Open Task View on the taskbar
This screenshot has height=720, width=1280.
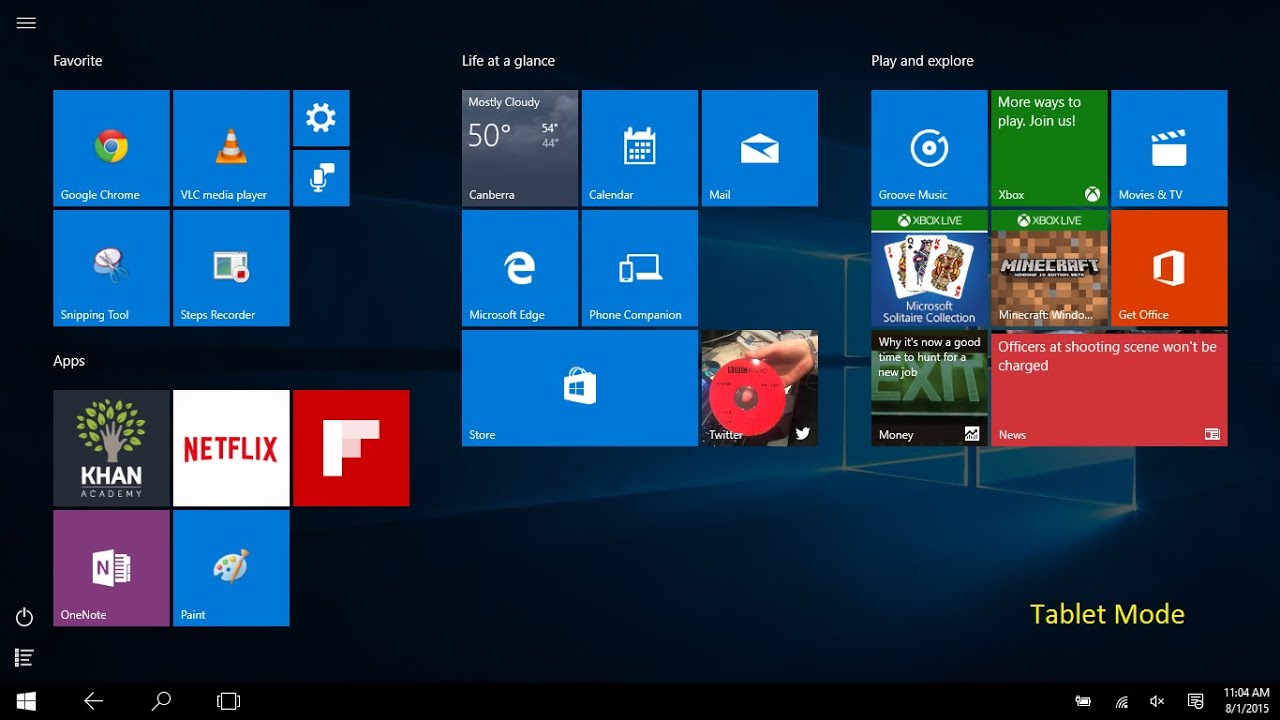[x=229, y=702]
